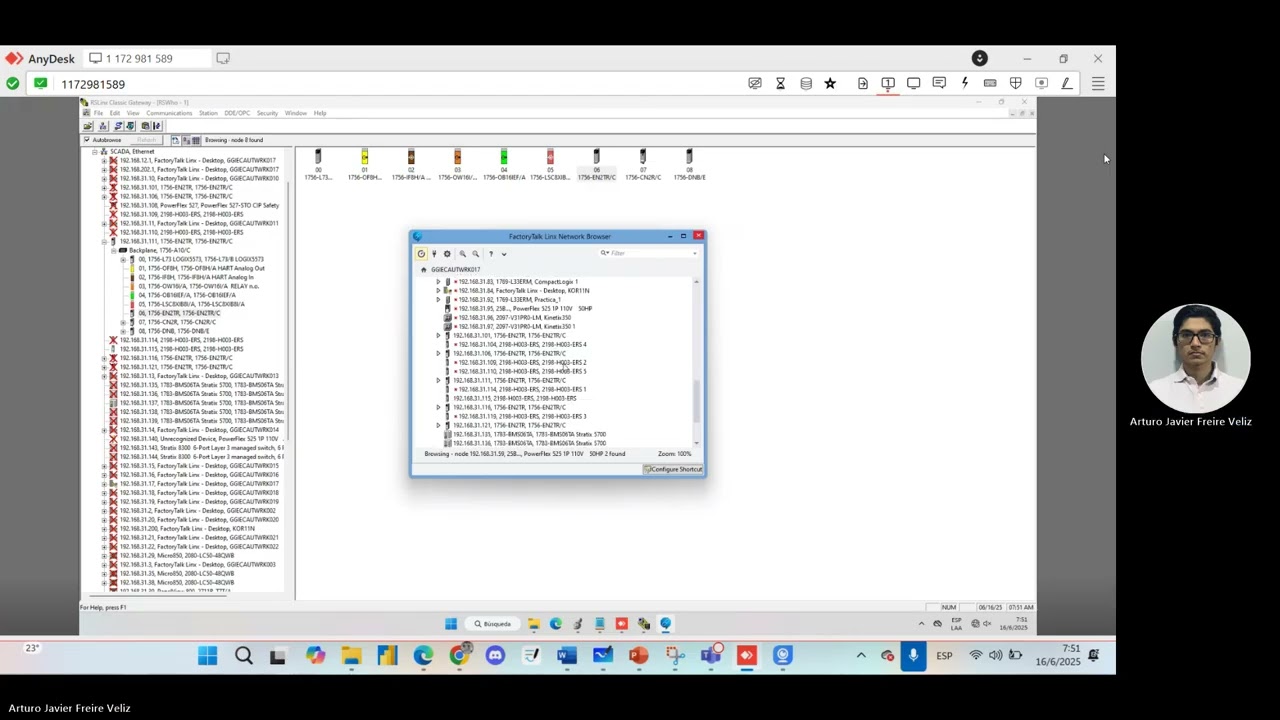The width and height of the screenshot is (1280, 720).
Task: Click the local taskbar search magnifier icon
Action: (244, 656)
